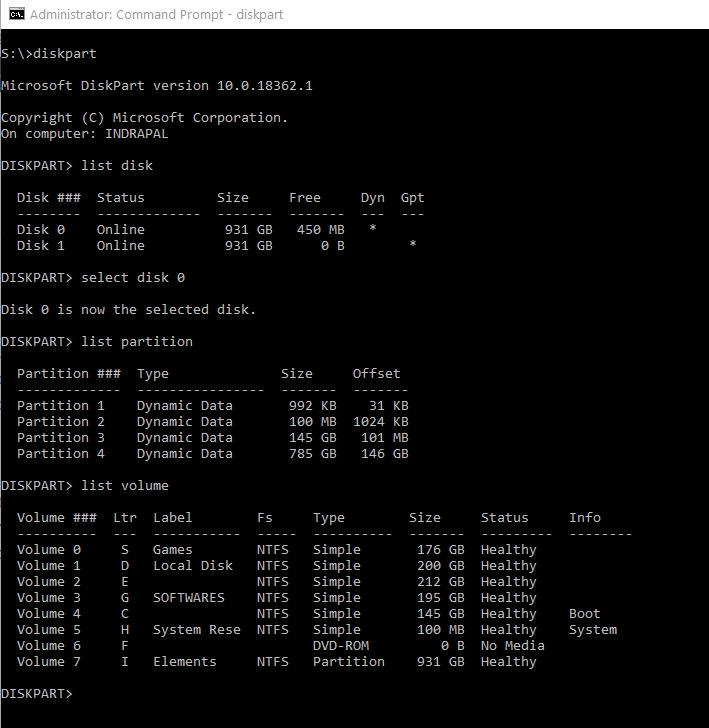Click the 'S:\>diskpart' command line
The image size is (709, 728).
coord(48,53)
